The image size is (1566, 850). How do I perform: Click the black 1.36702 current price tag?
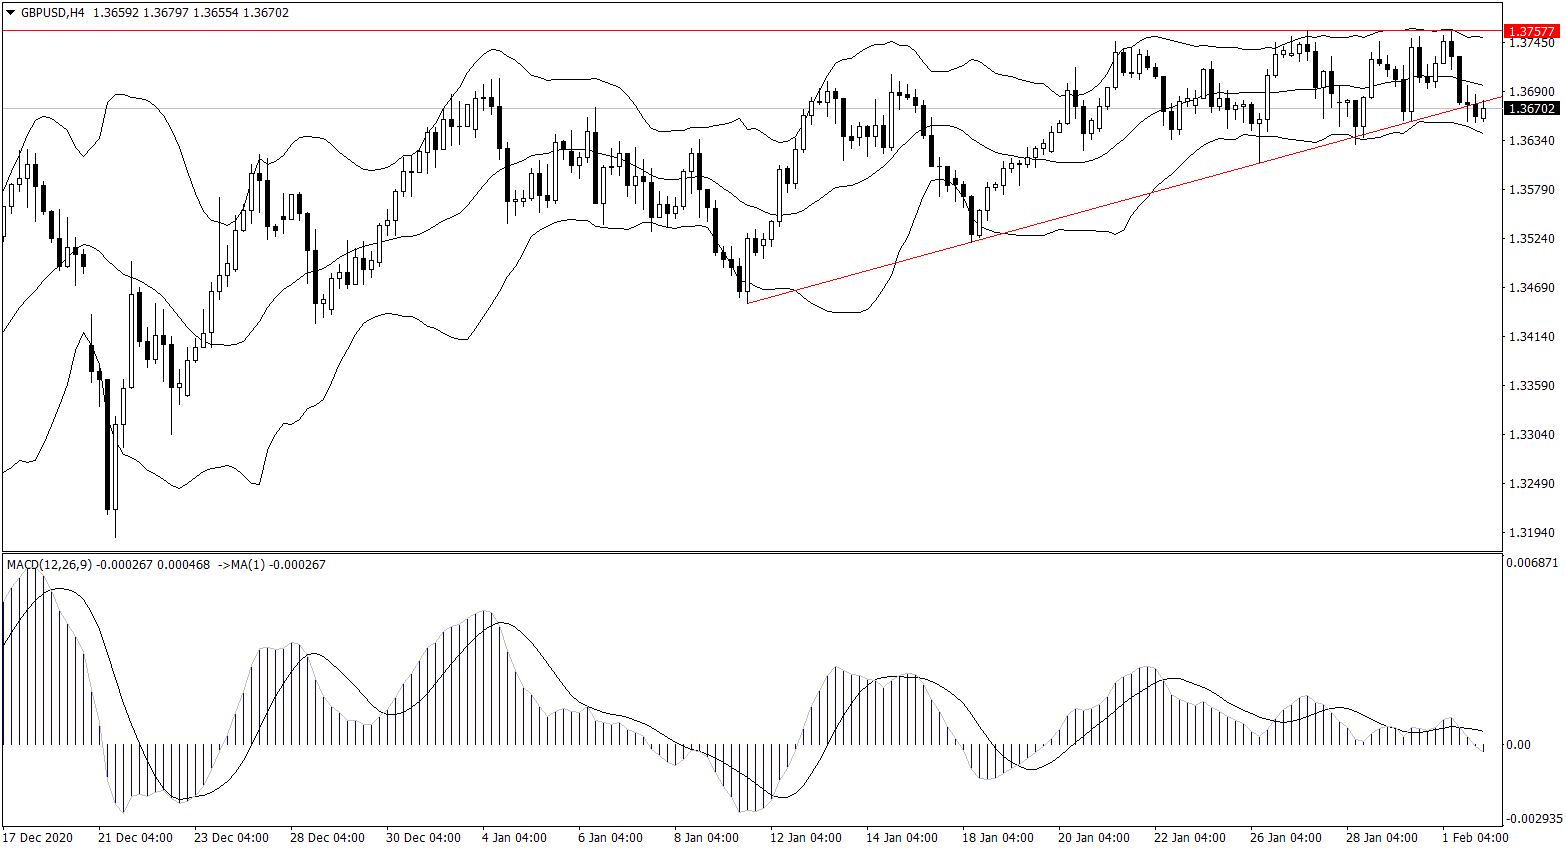tap(1534, 108)
